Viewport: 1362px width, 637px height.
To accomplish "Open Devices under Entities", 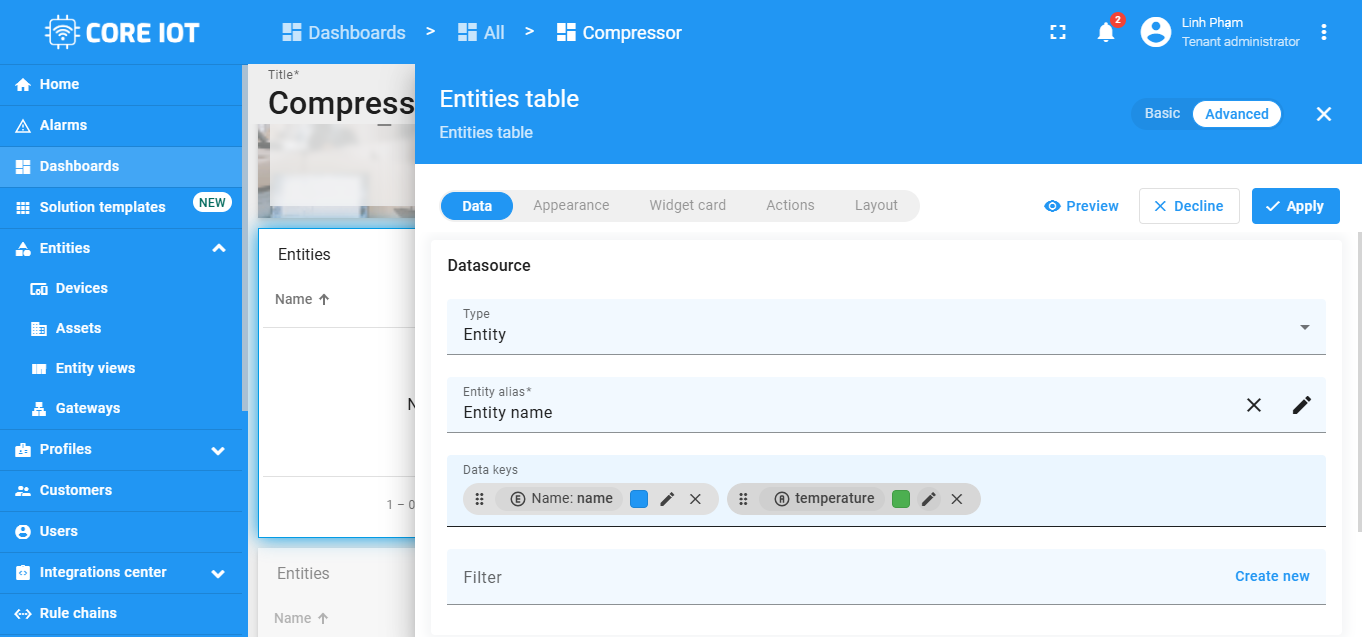I will (121, 288).
